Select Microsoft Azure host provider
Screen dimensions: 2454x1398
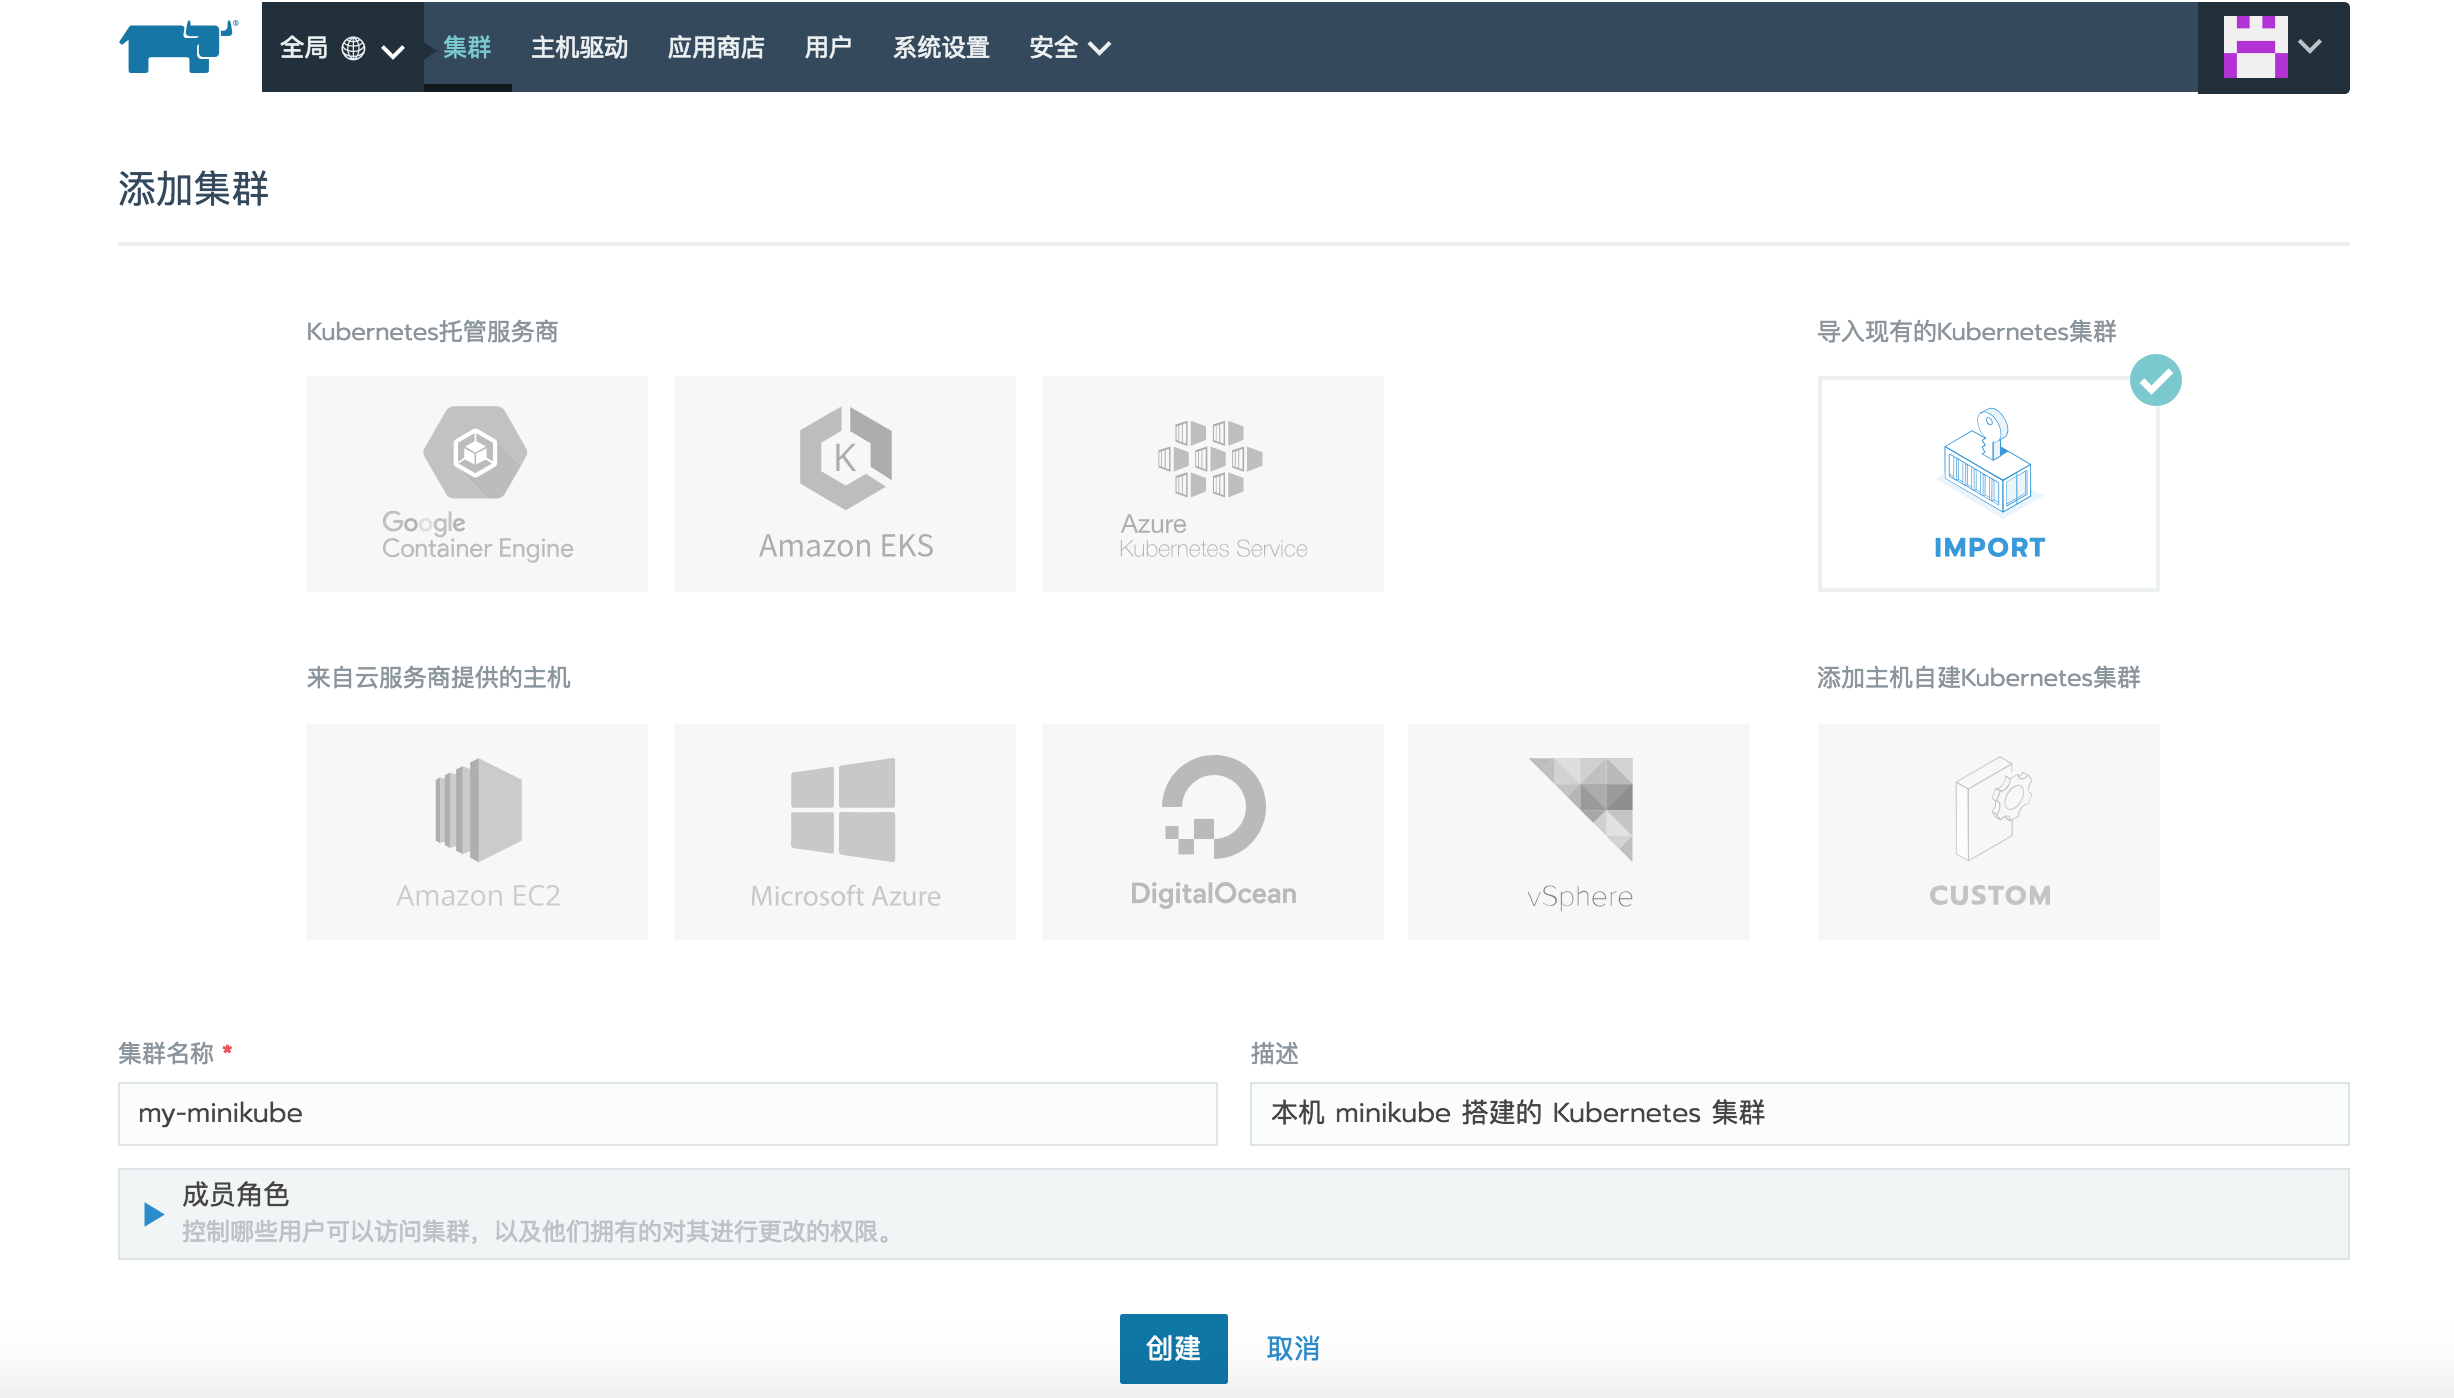click(845, 832)
